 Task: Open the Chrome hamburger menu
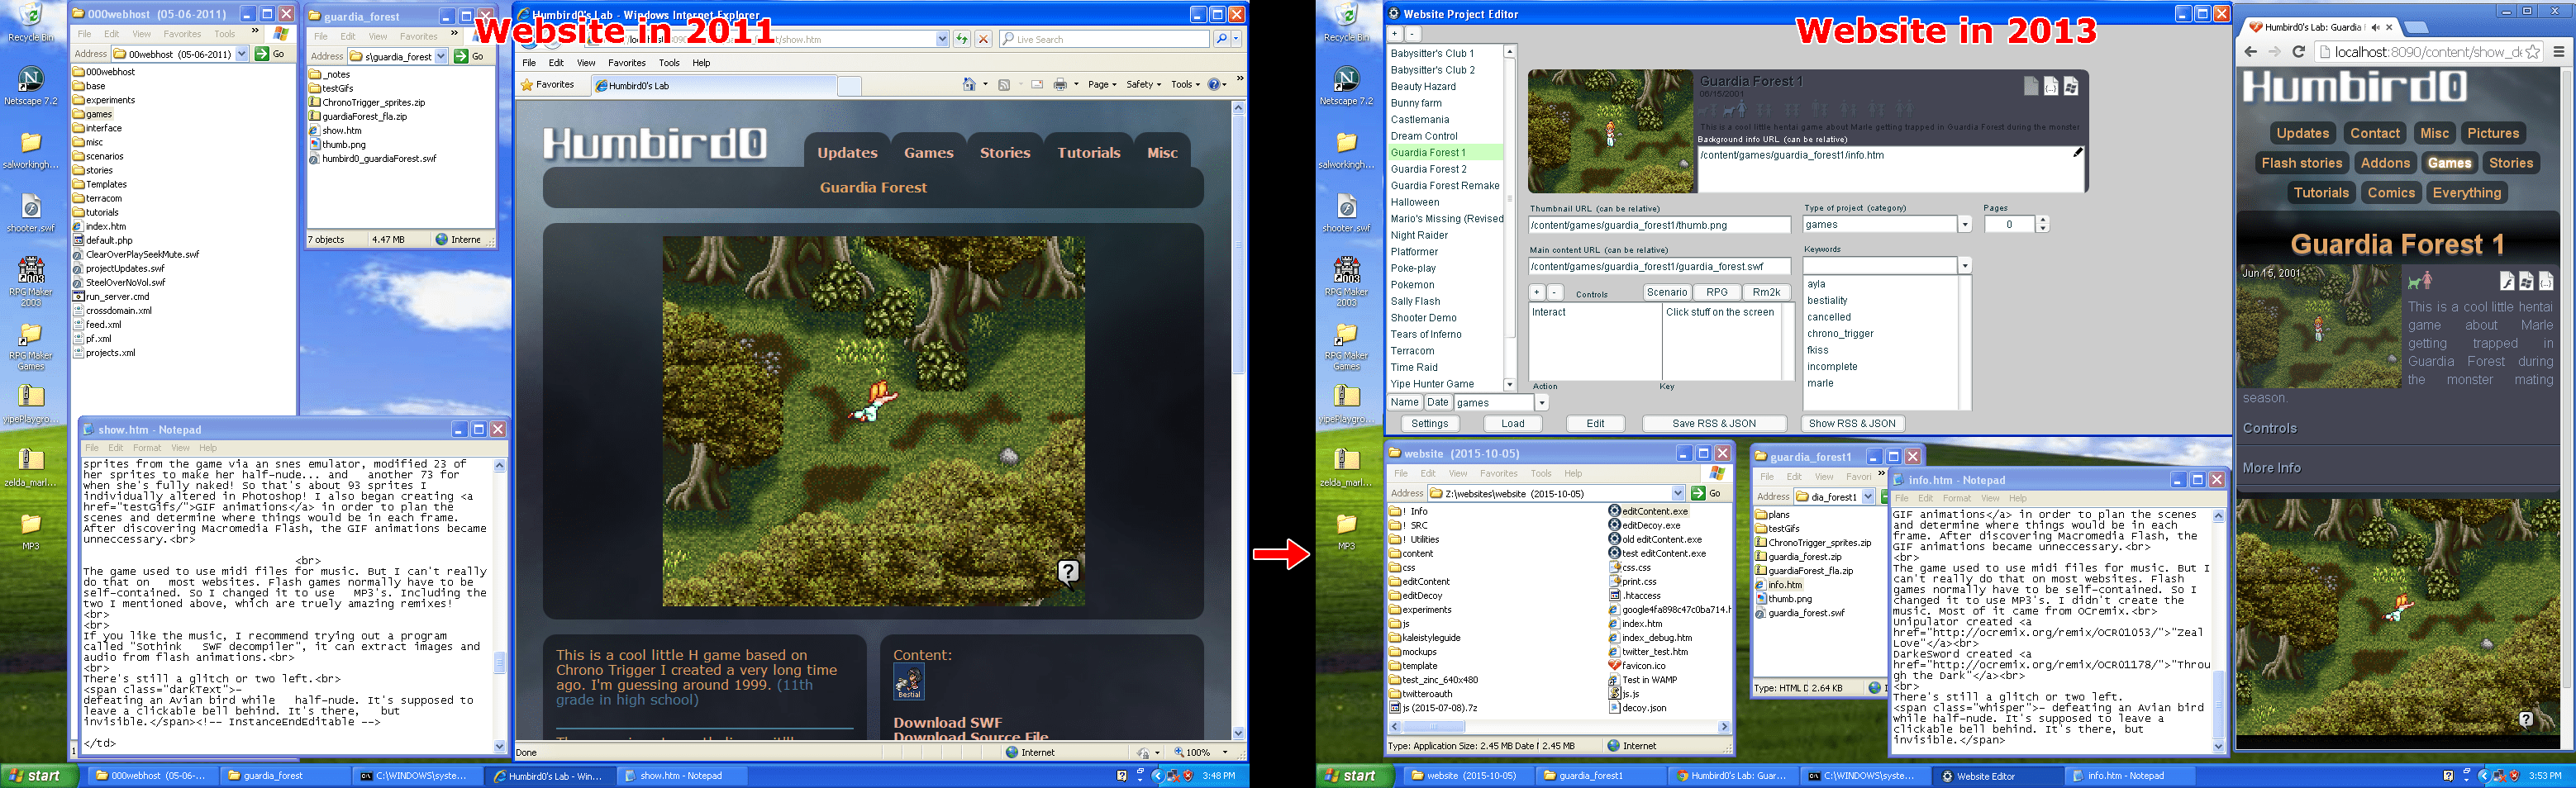pos(2559,52)
